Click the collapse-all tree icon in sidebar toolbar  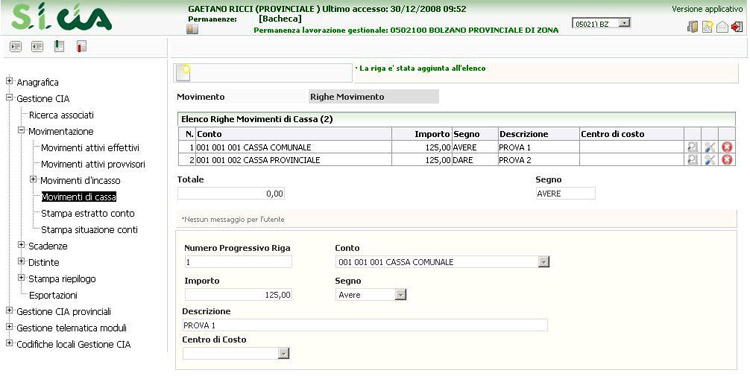[x=37, y=46]
